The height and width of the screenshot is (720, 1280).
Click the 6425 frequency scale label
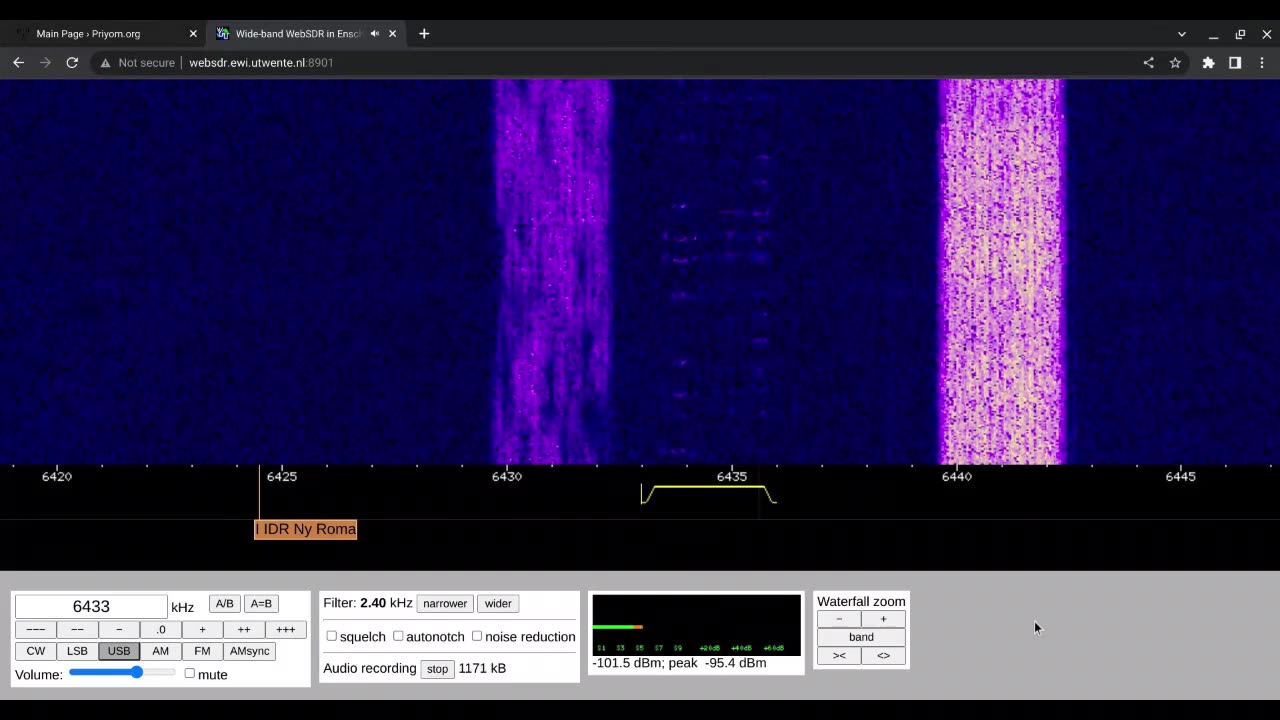[x=282, y=476]
